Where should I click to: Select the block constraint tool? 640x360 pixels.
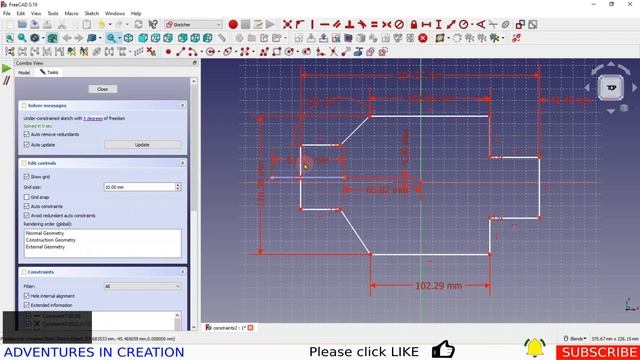point(399,24)
